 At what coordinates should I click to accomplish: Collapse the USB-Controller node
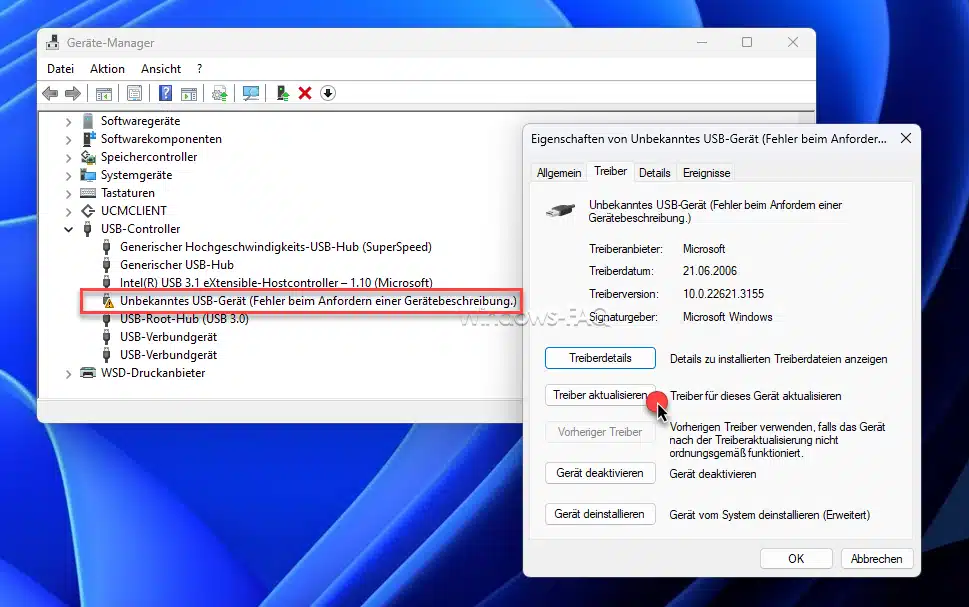coord(68,229)
